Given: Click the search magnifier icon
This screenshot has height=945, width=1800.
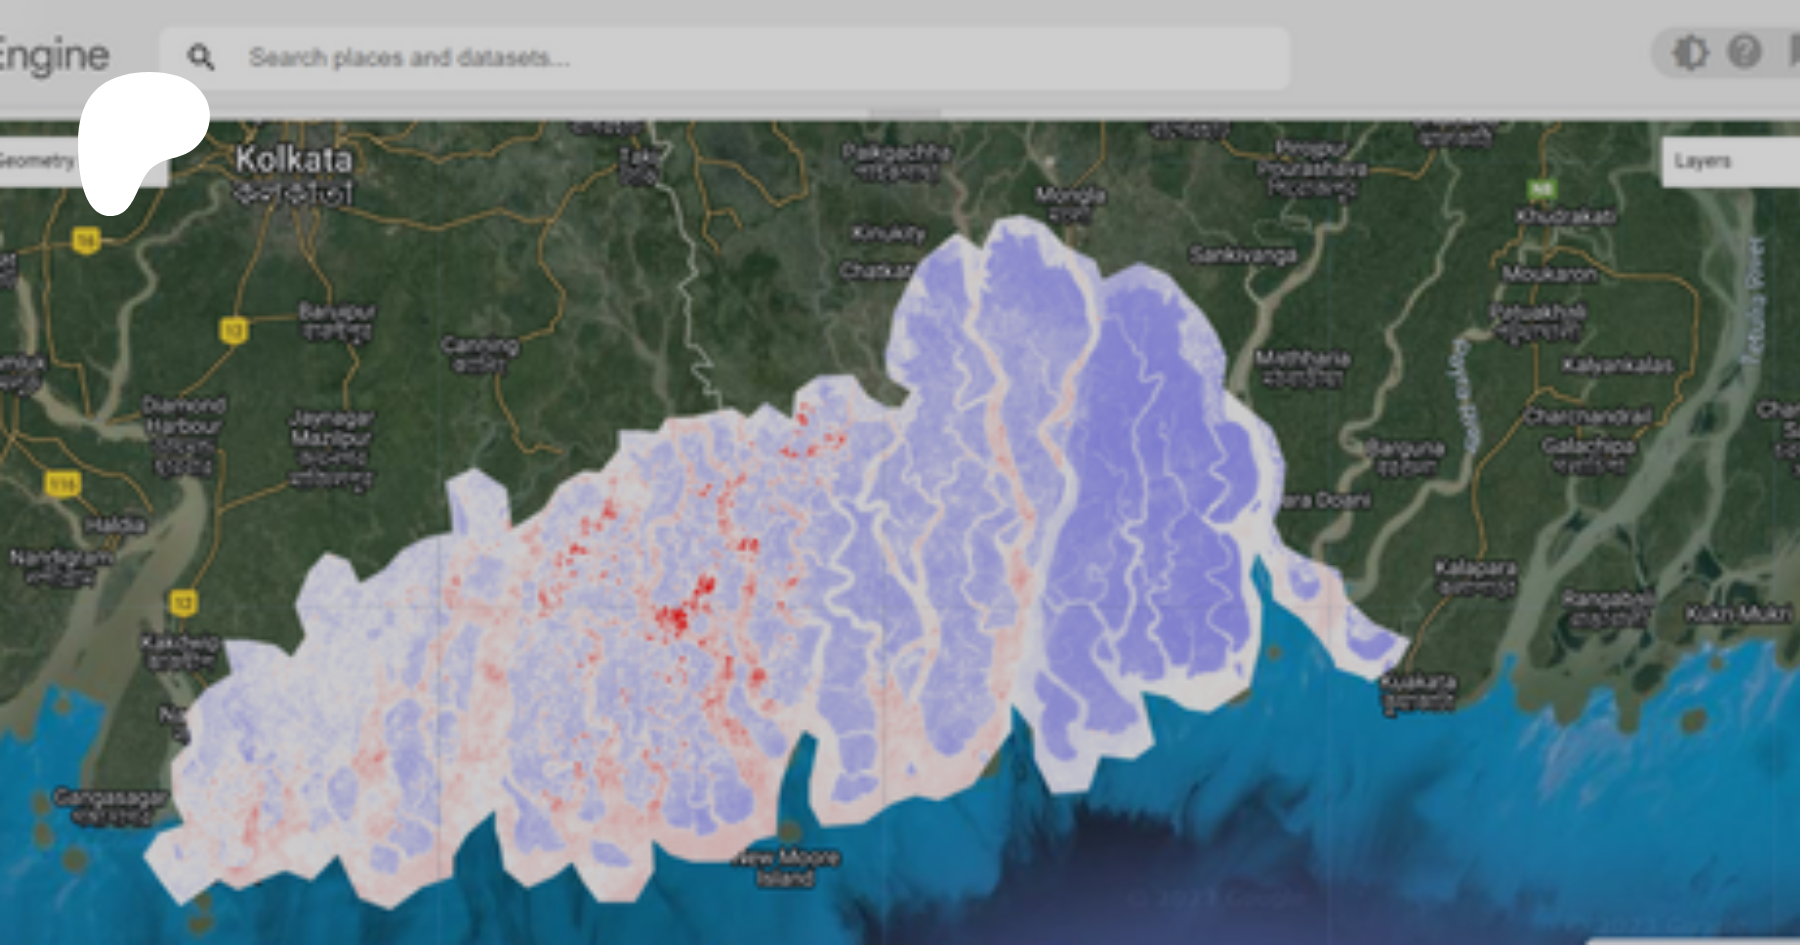Looking at the screenshot, I should click(201, 58).
